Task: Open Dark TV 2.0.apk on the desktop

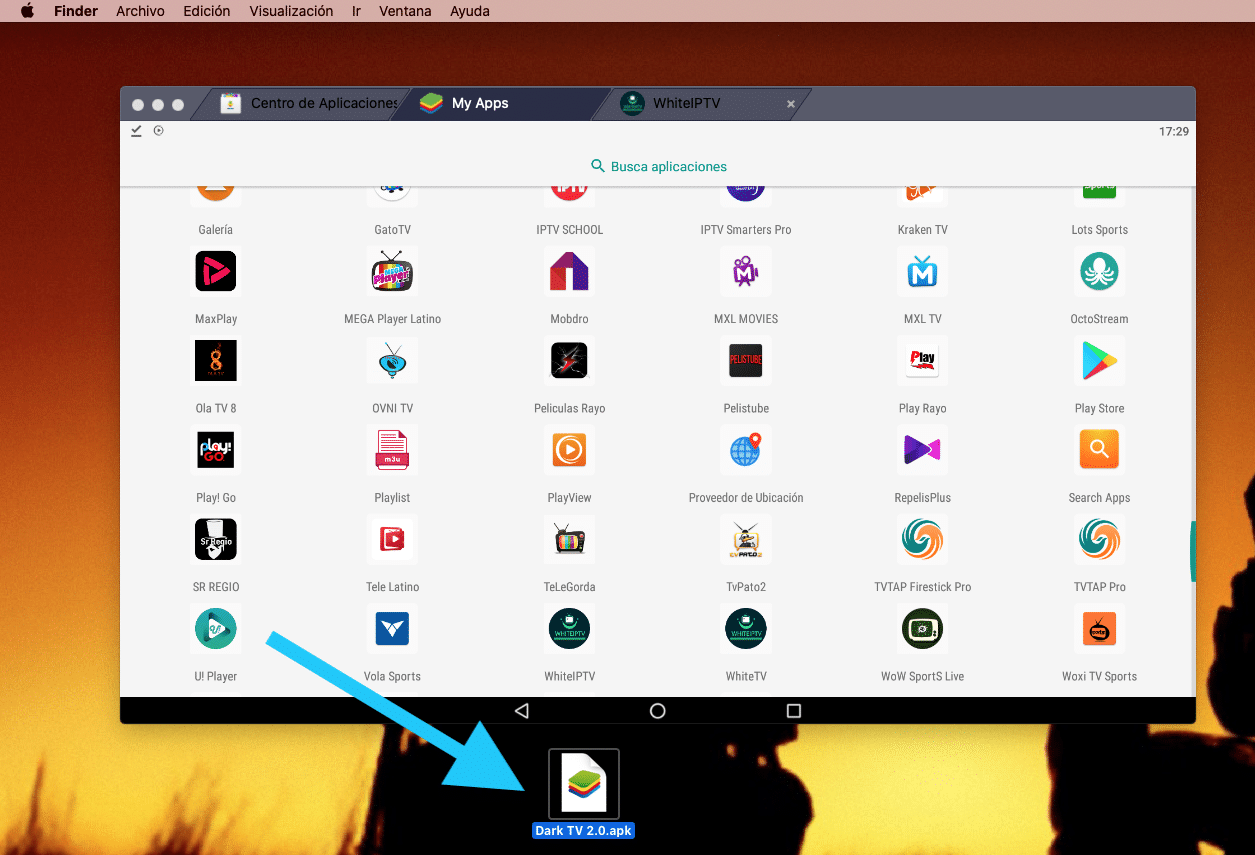Action: [583, 784]
